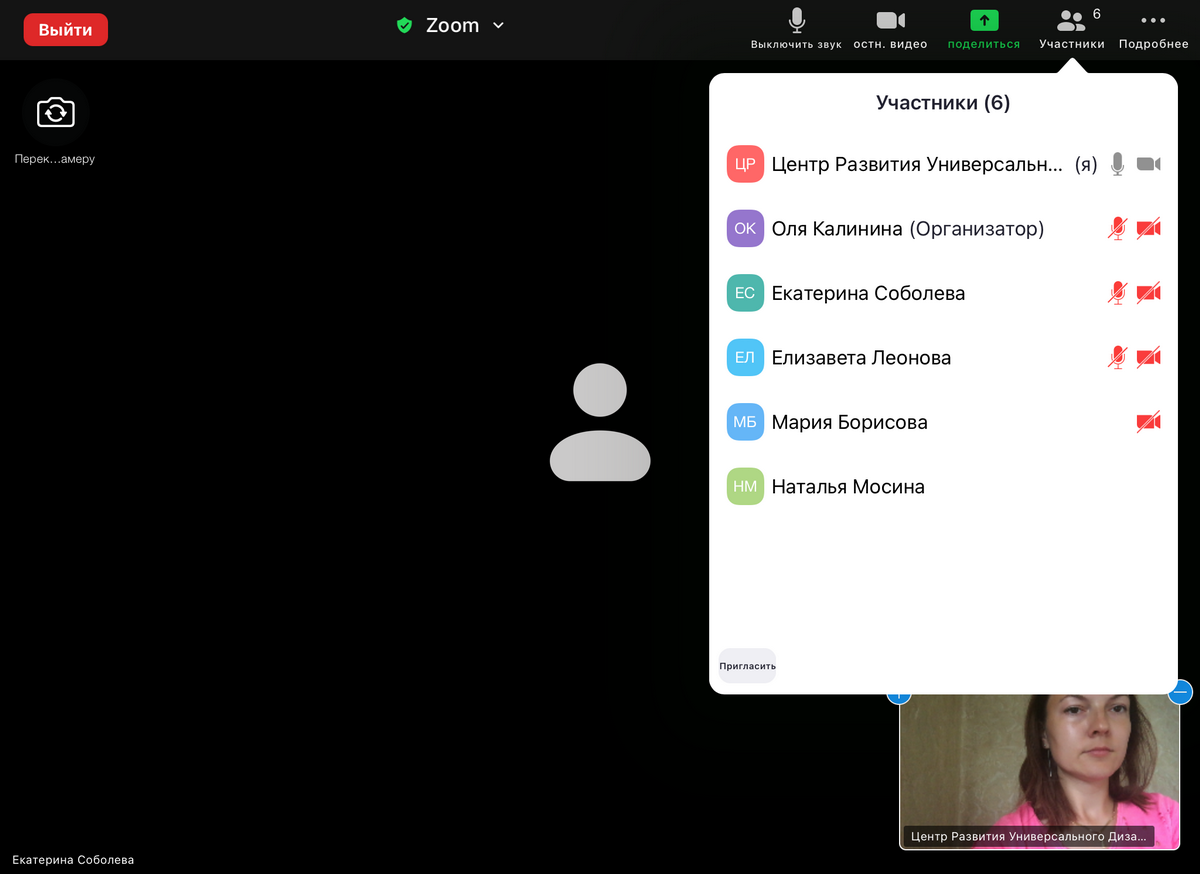1200x874 pixels.
Task: Click the НМ avatar of Наталья Мосина
Action: (x=745, y=487)
